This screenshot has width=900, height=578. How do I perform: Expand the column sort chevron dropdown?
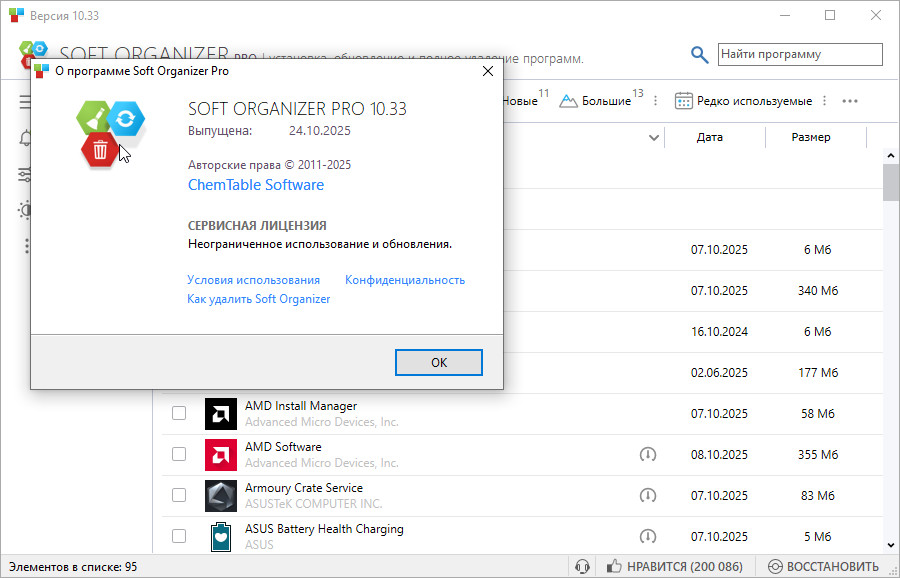pos(654,137)
